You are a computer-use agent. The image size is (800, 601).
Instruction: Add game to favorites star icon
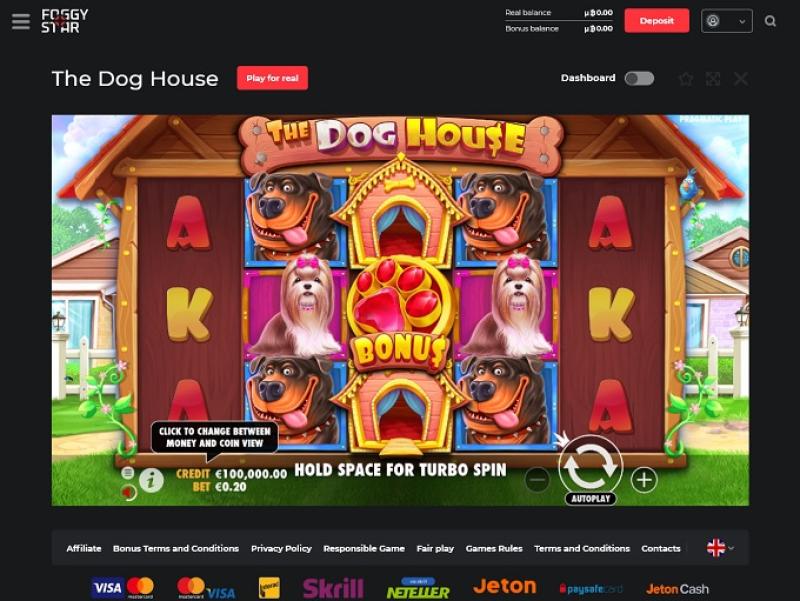[686, 79]
